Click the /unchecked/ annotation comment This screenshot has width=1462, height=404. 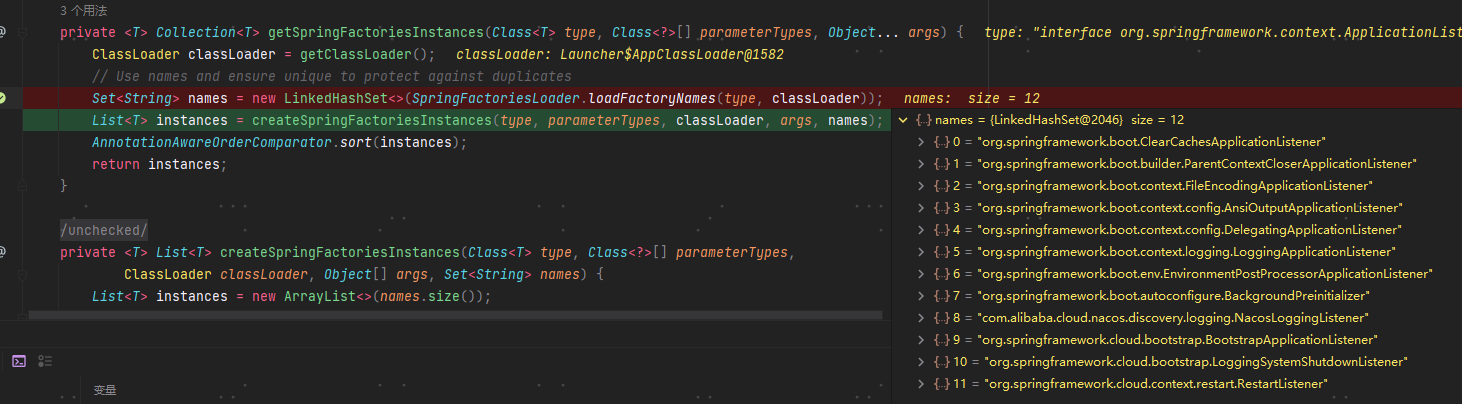tap(103, 230)
